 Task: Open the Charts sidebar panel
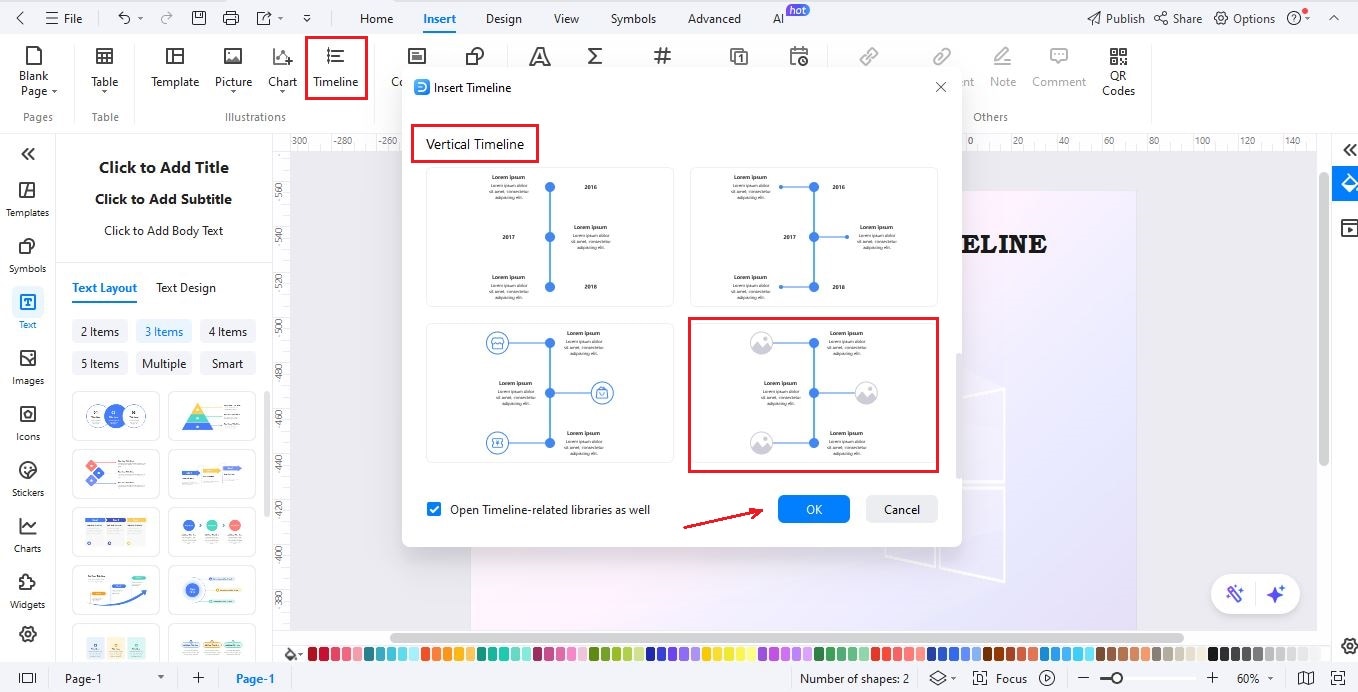pyautogui.click(x=27, y=535)
